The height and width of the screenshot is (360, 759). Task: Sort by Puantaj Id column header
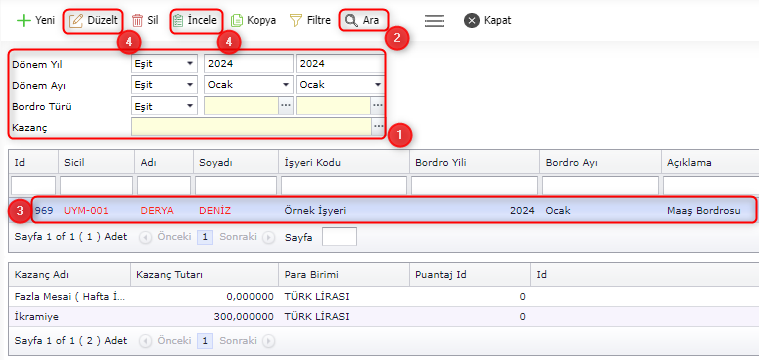click(x=470, y=275)
